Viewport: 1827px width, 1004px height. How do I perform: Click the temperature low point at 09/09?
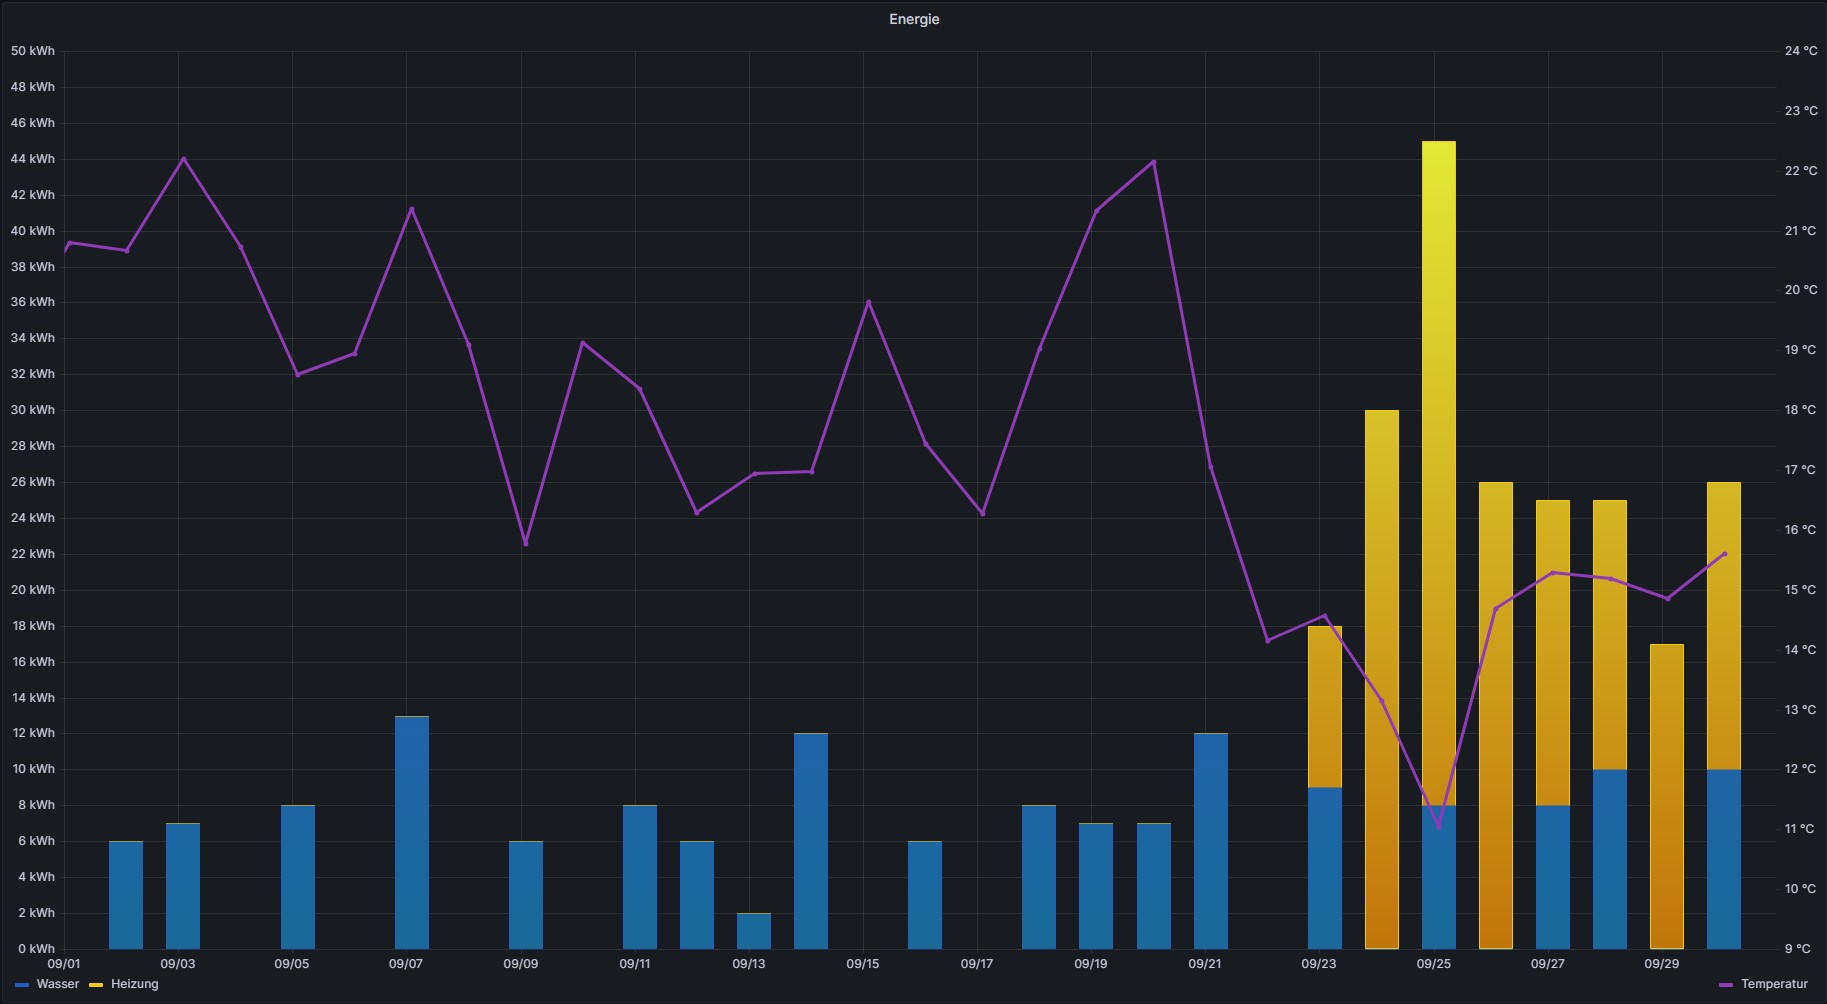[525, 543]
